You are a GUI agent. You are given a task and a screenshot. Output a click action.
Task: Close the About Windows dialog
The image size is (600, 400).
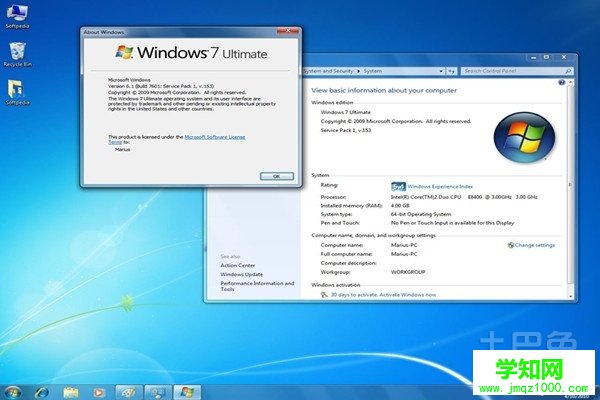pos(288,31)
